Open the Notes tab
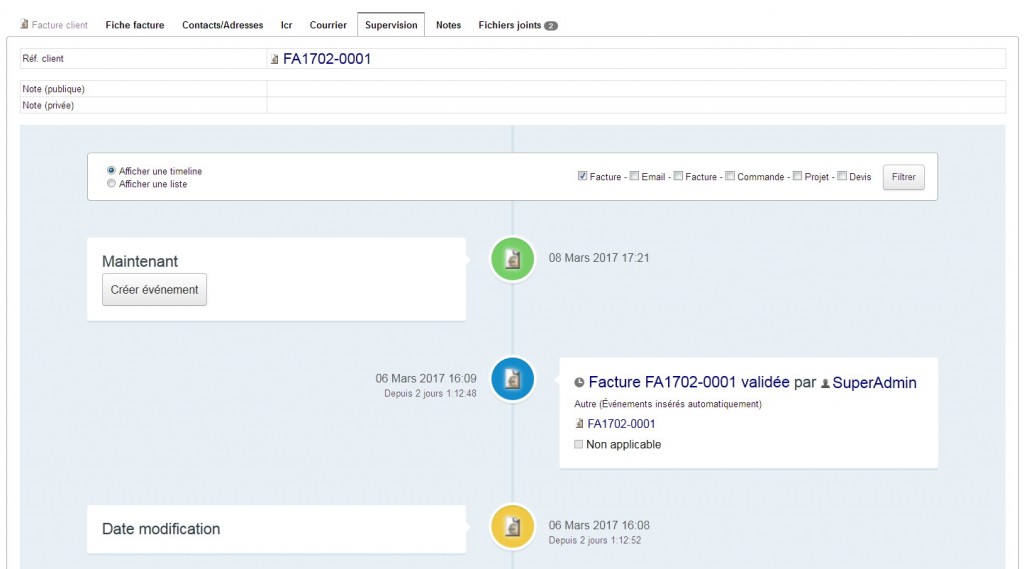 point(449,25)
